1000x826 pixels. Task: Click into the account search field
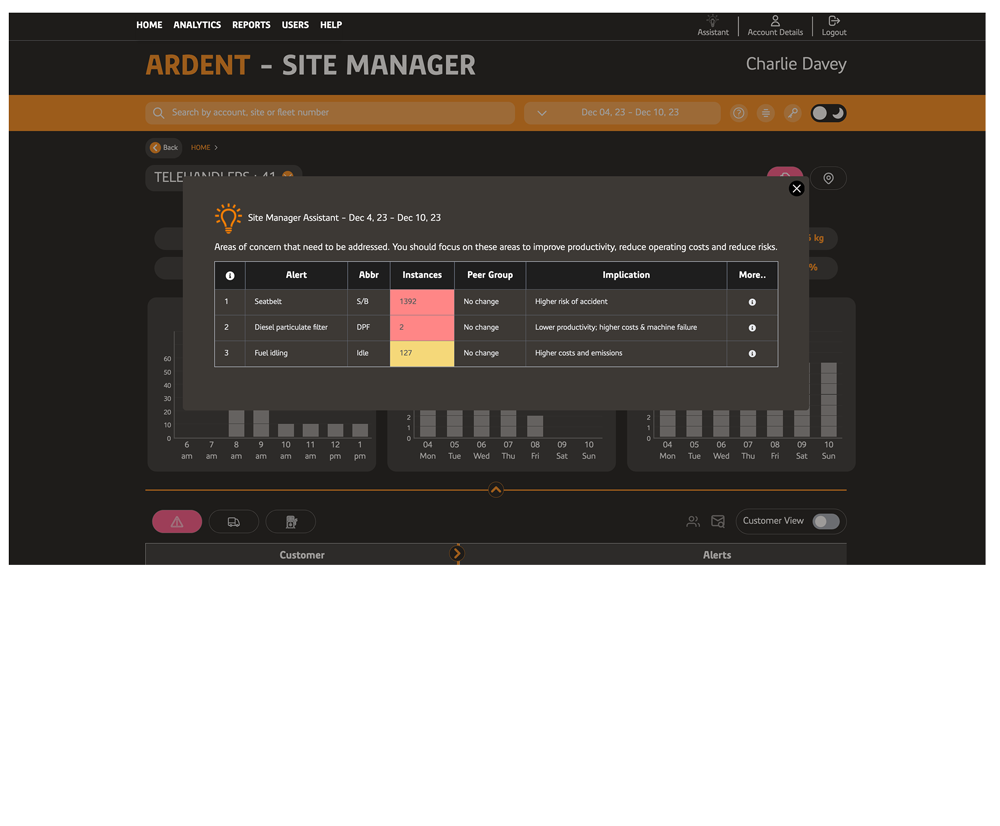click(330, 113)
